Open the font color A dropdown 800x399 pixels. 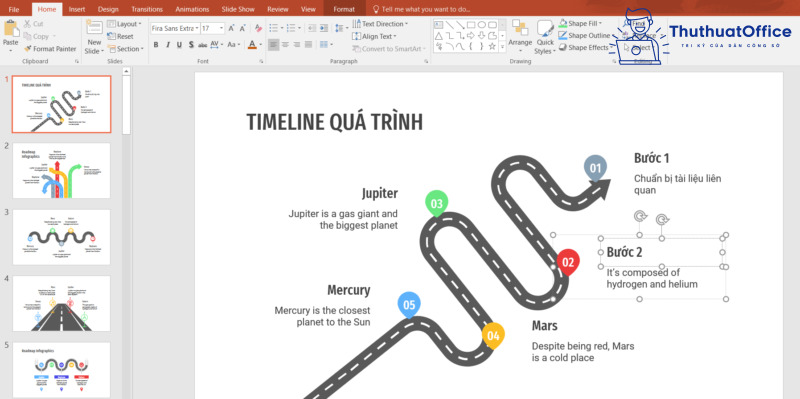[x=261, y=45]
